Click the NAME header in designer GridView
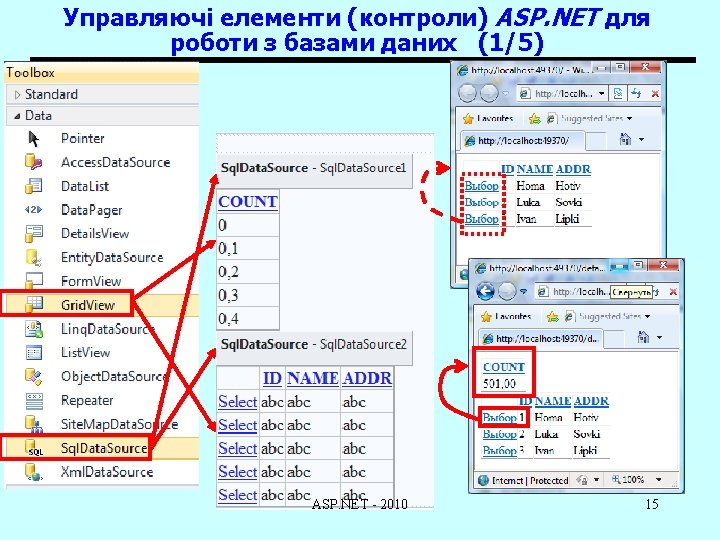The height and width of the screenshot is (540, 720). coord(313,378)
